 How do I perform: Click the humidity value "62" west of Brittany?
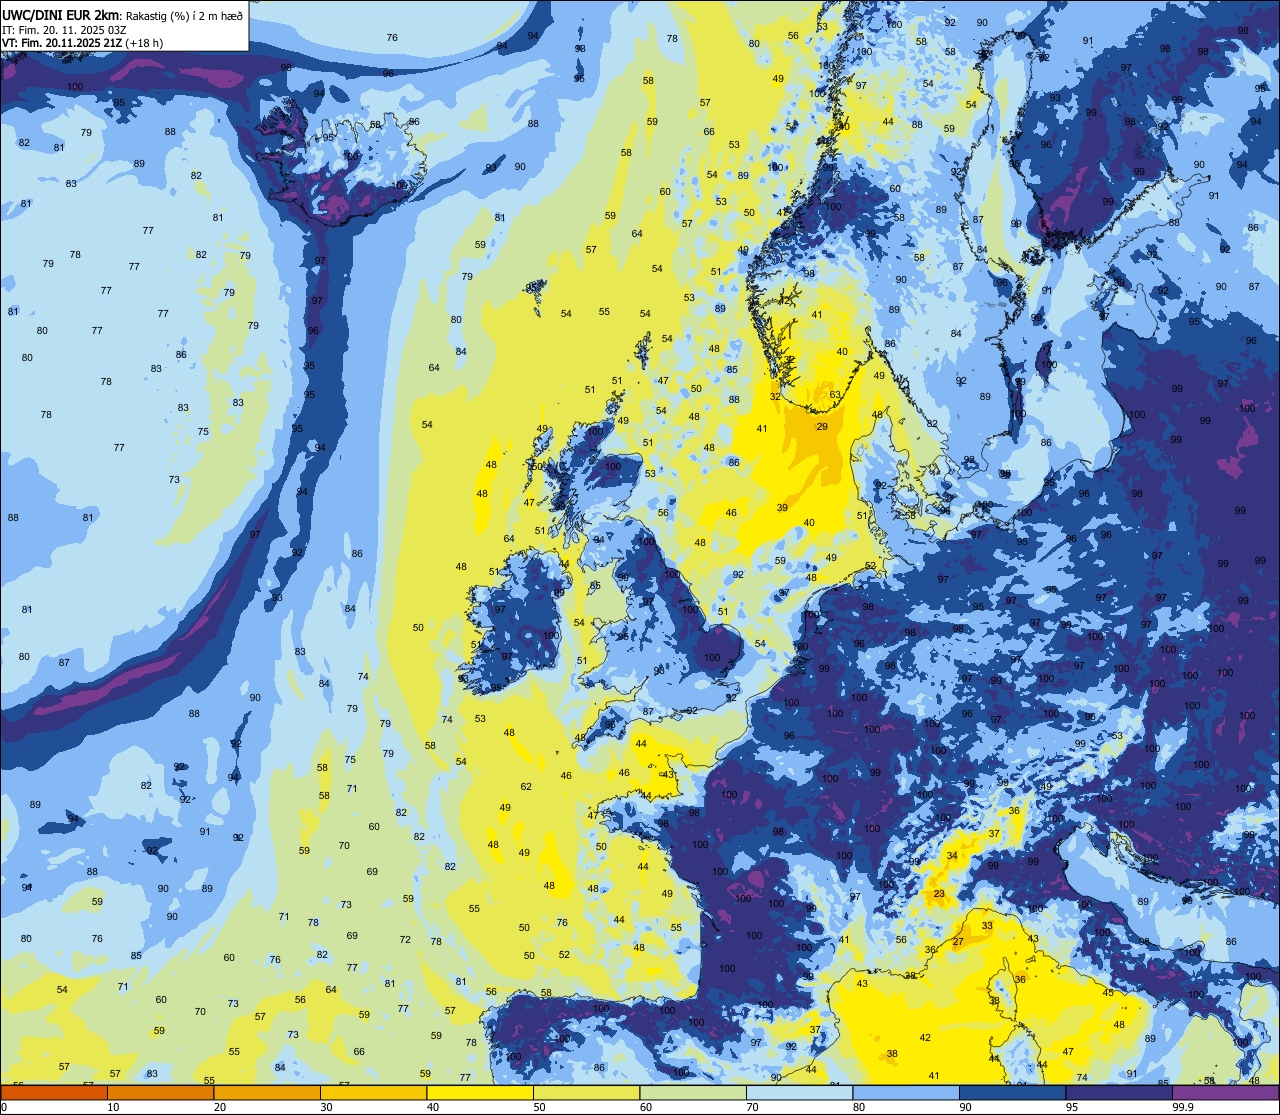pyautogui.click(x=526, y=787)
